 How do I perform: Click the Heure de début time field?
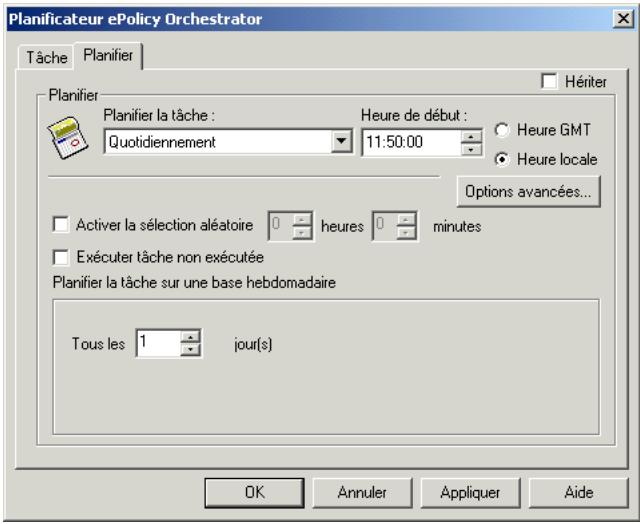411,142
